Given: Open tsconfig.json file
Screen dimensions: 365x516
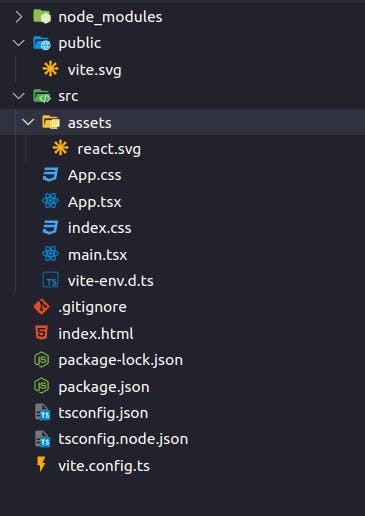Looking at the screenshot, I should point(103,413).
